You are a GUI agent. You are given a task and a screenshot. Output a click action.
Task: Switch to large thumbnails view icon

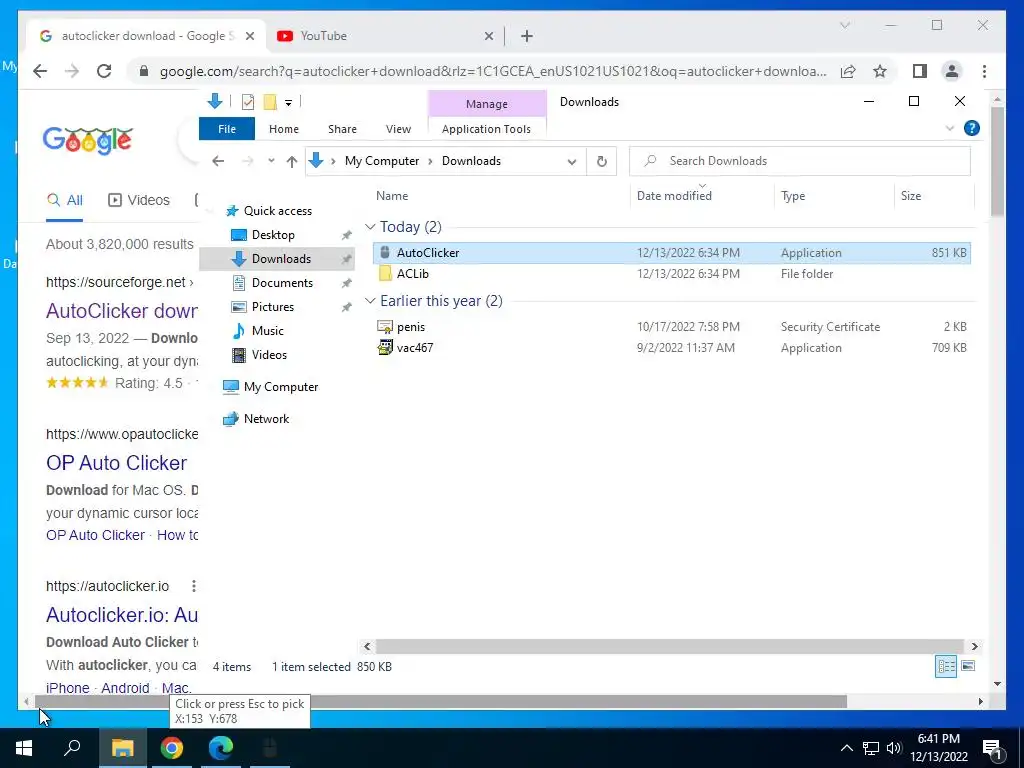(968, 666)
